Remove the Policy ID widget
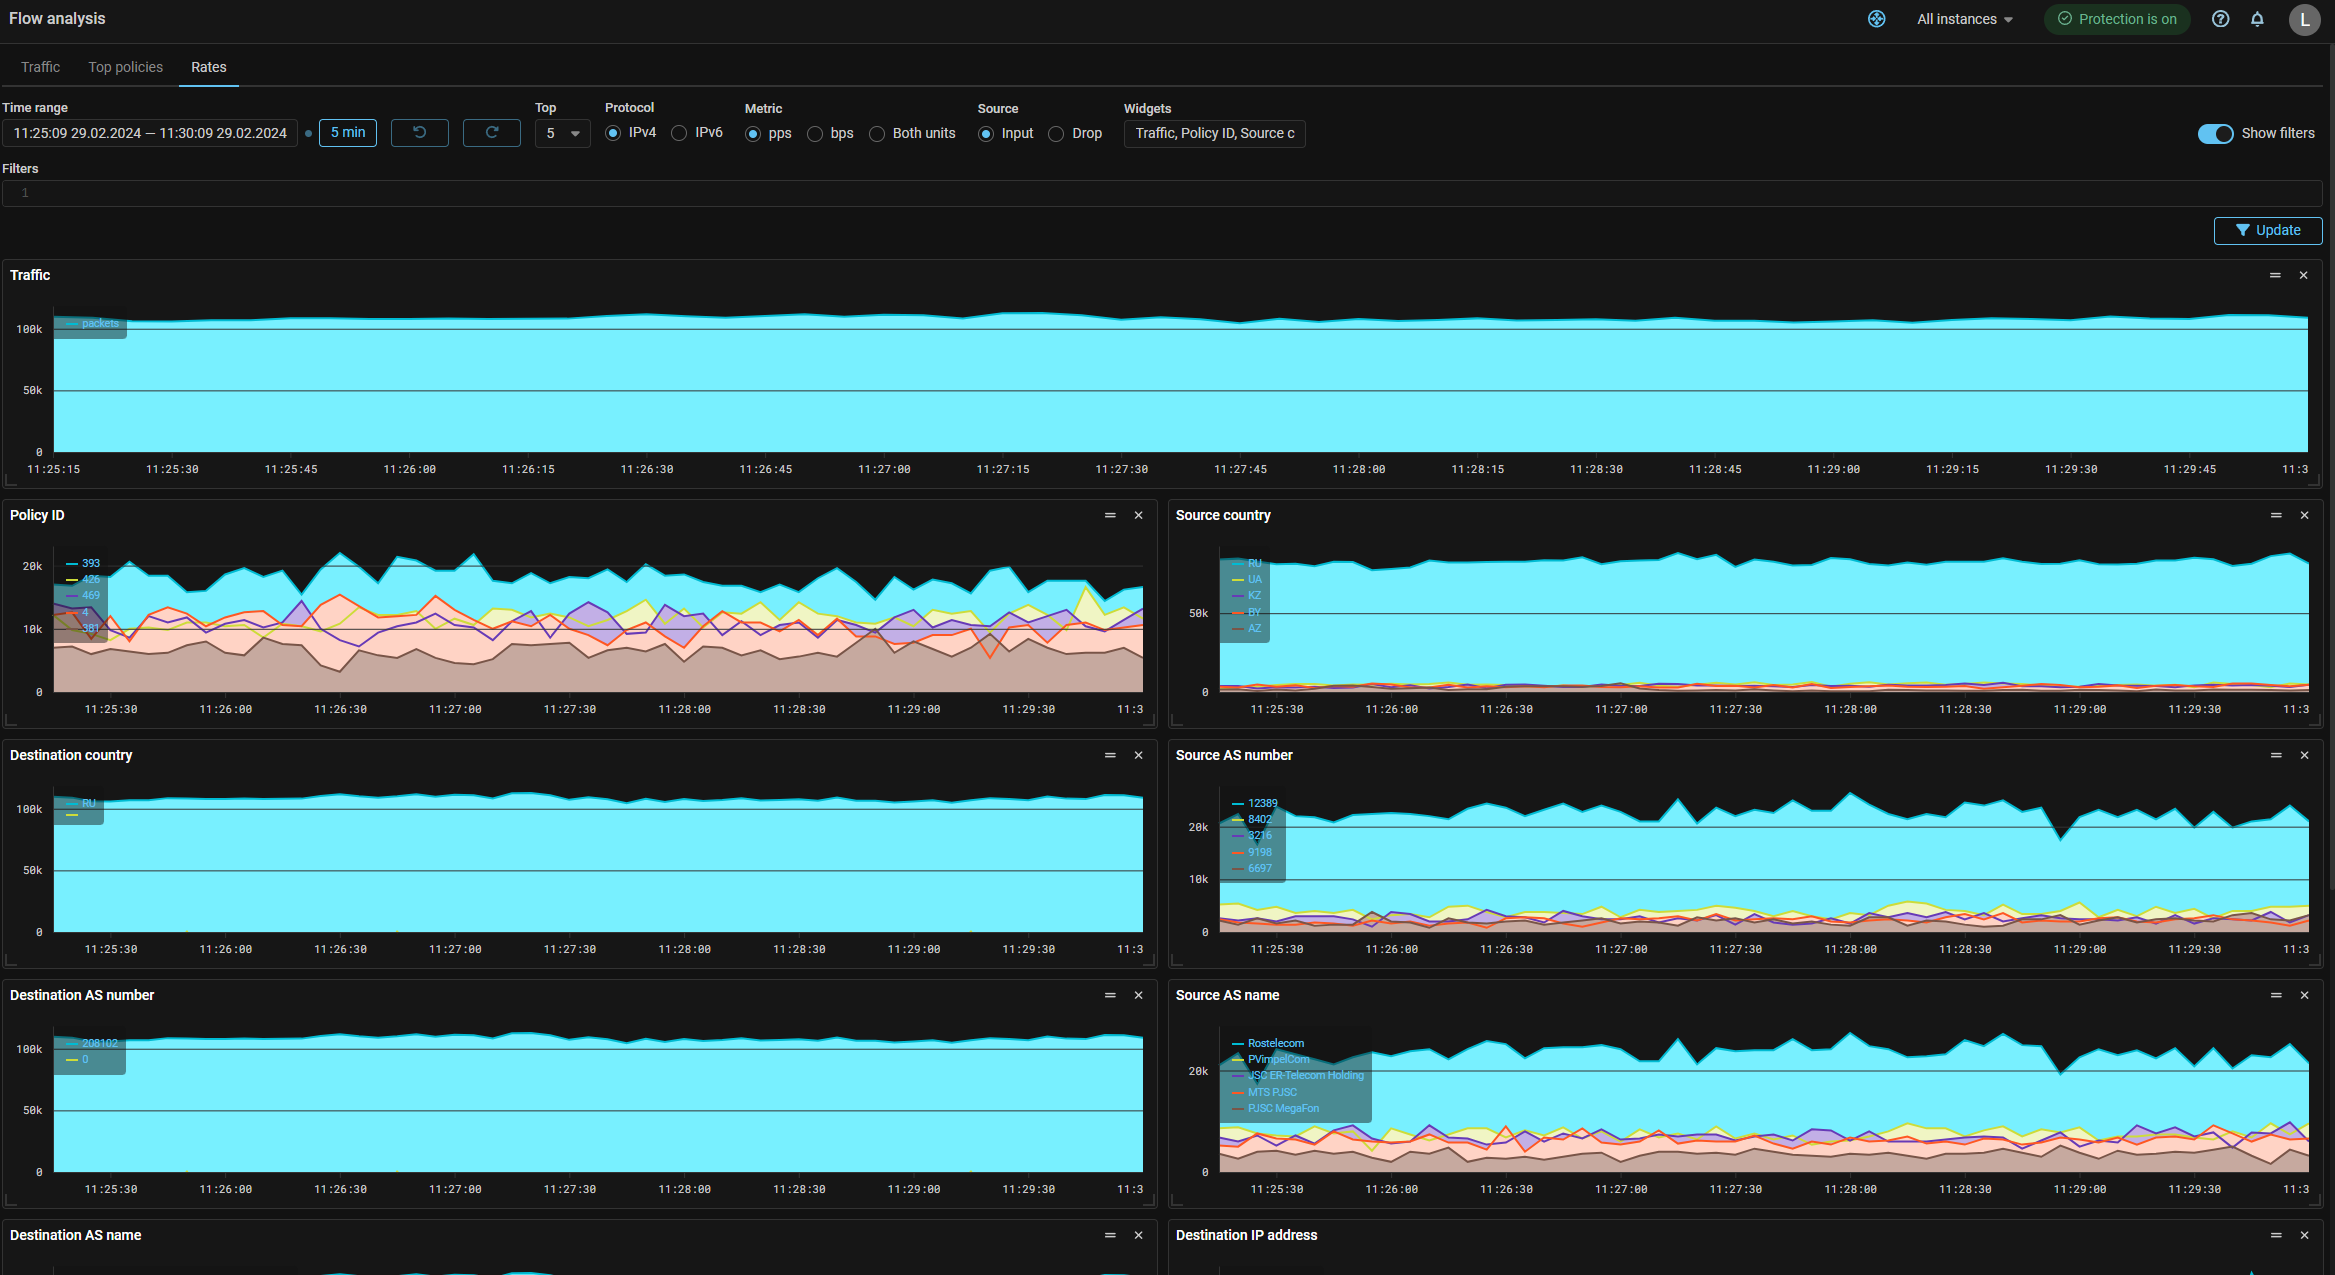 coord(1138,515)
